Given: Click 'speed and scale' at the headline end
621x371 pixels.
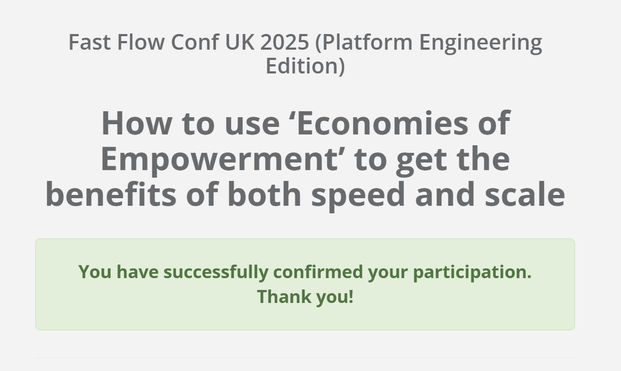Looking at the screenshot, I should coord(438,195).
